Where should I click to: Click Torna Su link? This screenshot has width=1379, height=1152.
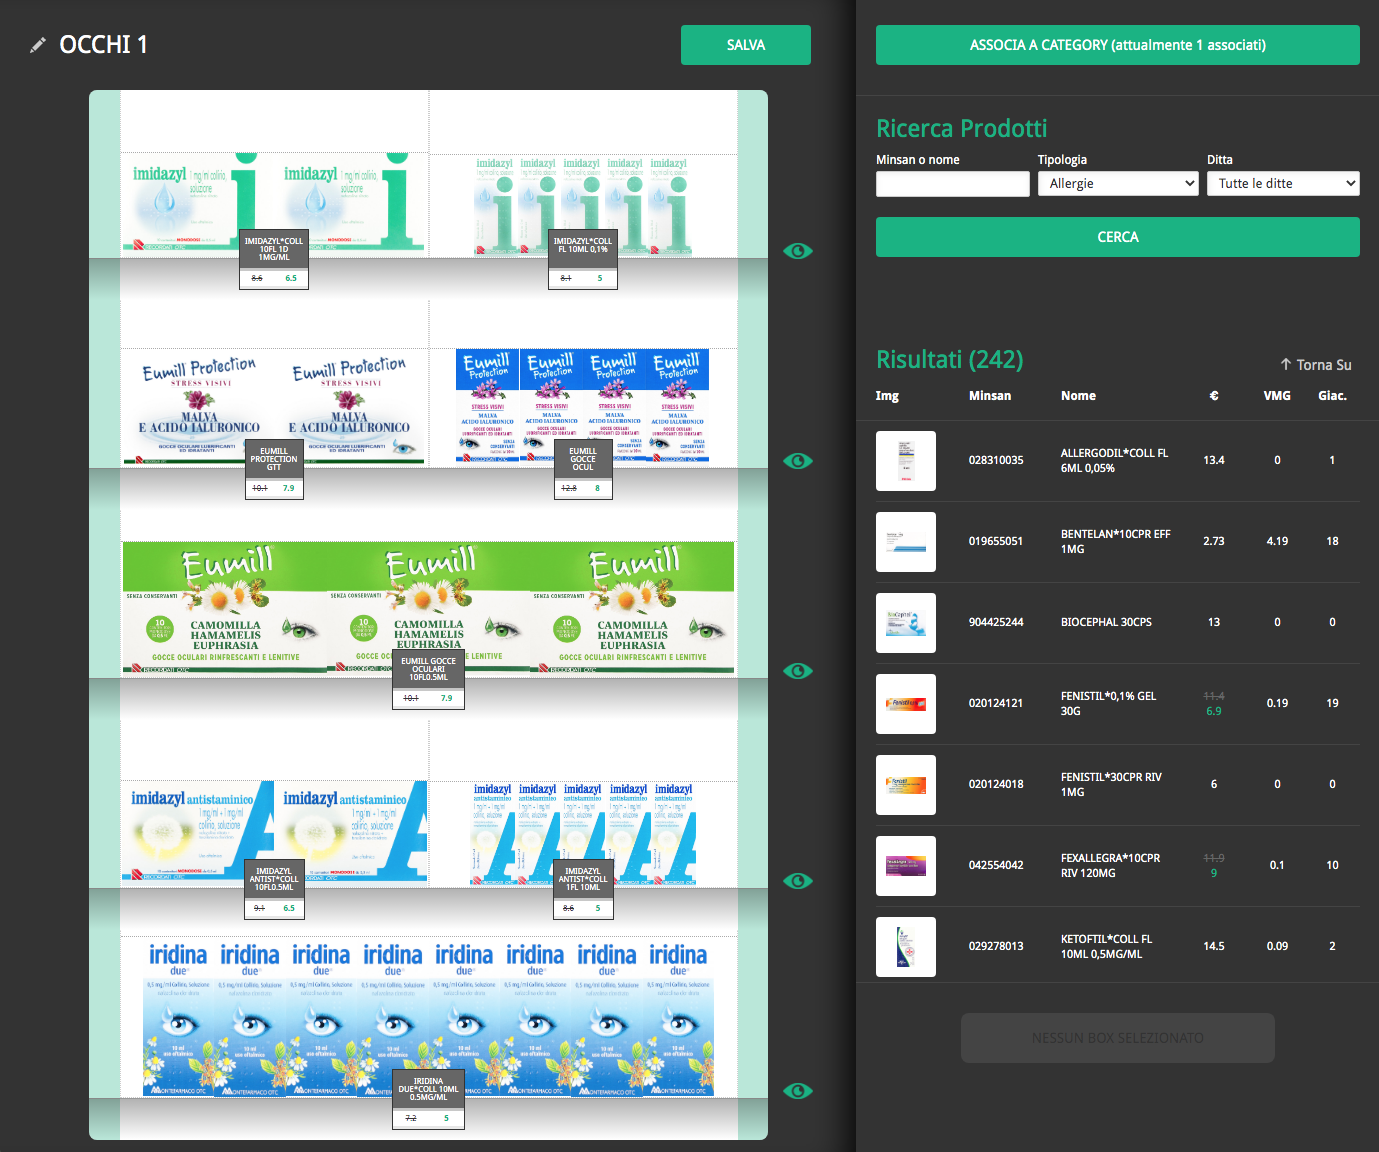(1316, 365)
